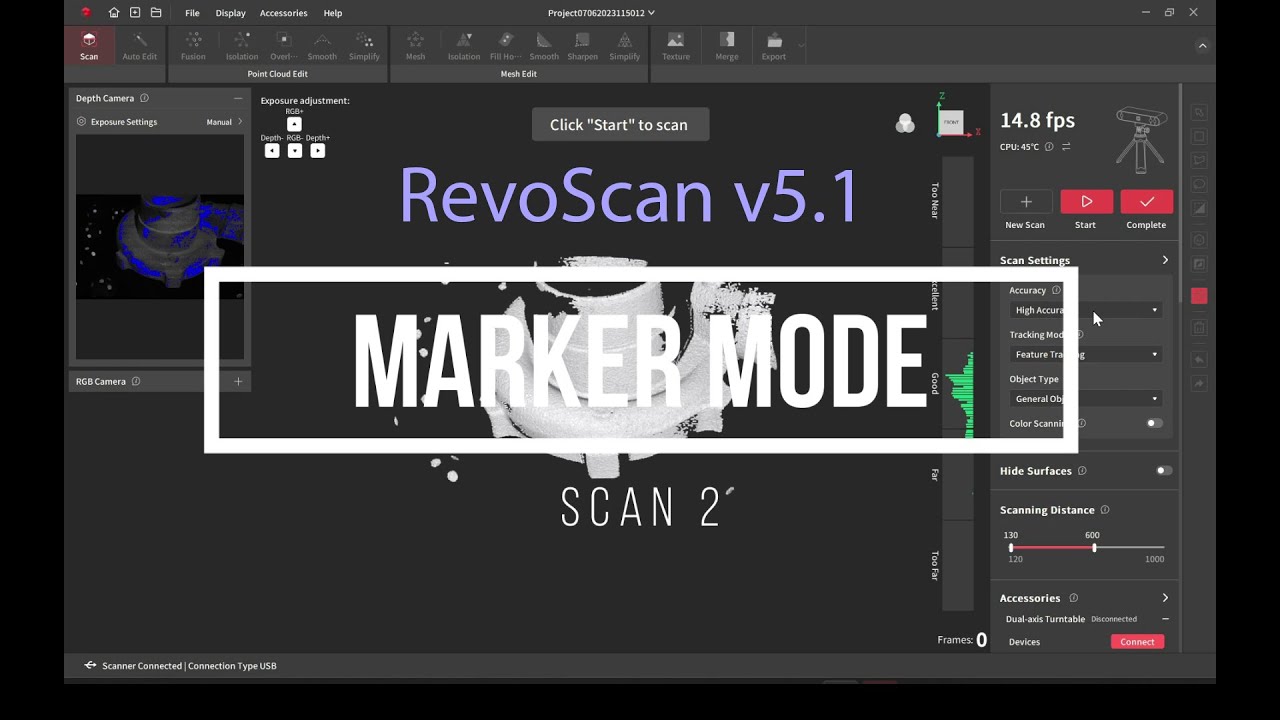Collapse the toolbar ribbon with up chevron

point(1202,45)
